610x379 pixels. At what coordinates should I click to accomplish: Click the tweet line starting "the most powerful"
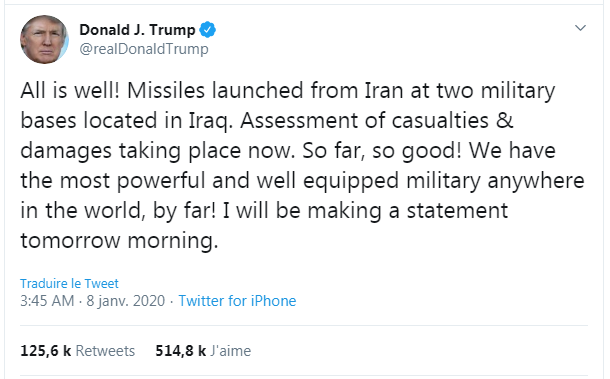[x=302, y=181]
